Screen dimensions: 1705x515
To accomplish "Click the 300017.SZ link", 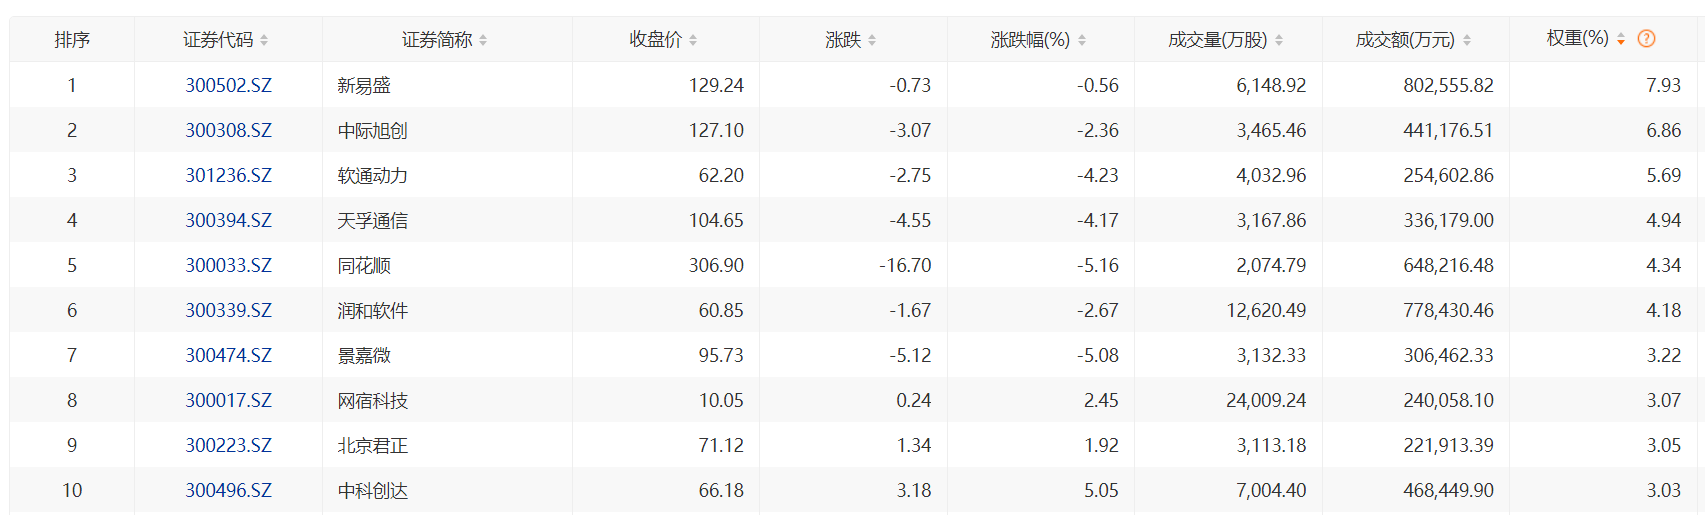I will coord(228,401).
